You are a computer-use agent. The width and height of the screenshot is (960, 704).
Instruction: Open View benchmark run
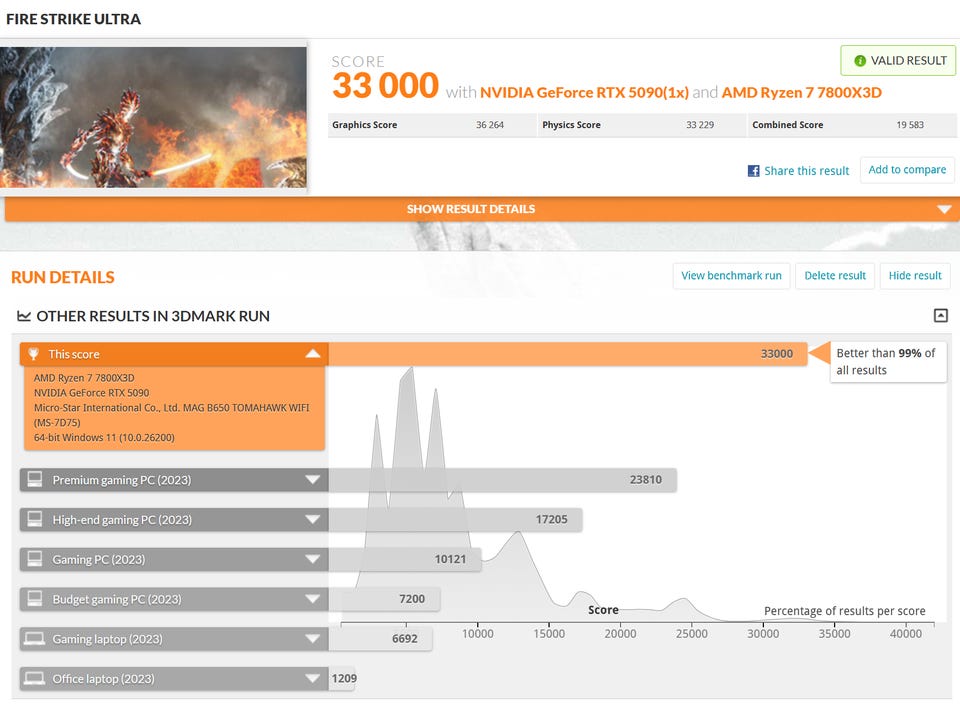731,275
